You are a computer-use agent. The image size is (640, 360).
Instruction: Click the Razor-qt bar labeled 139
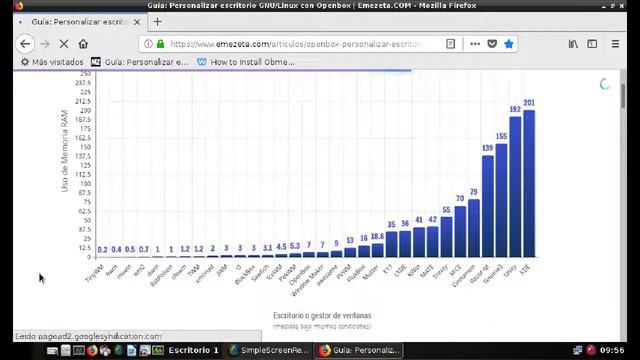click(488, 206)
